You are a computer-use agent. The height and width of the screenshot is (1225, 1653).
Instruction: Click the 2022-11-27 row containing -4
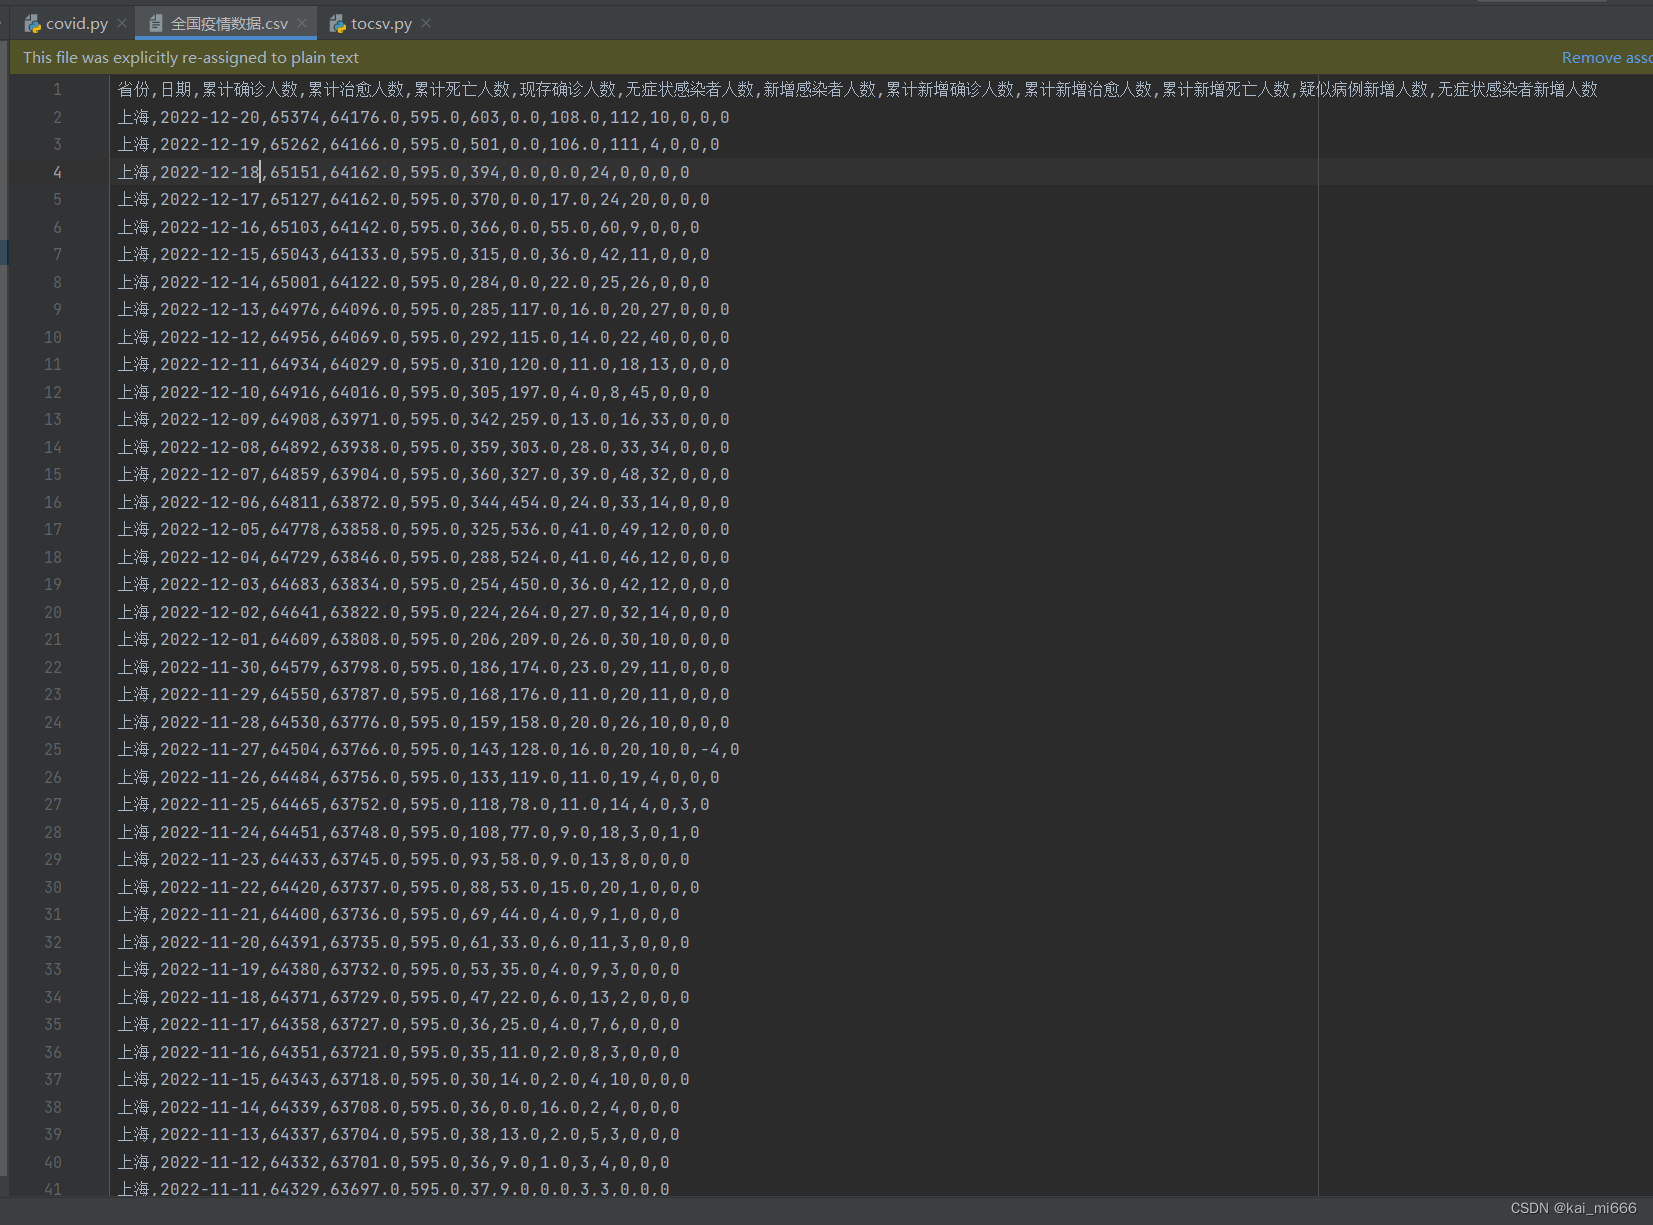tap(428, 749)
